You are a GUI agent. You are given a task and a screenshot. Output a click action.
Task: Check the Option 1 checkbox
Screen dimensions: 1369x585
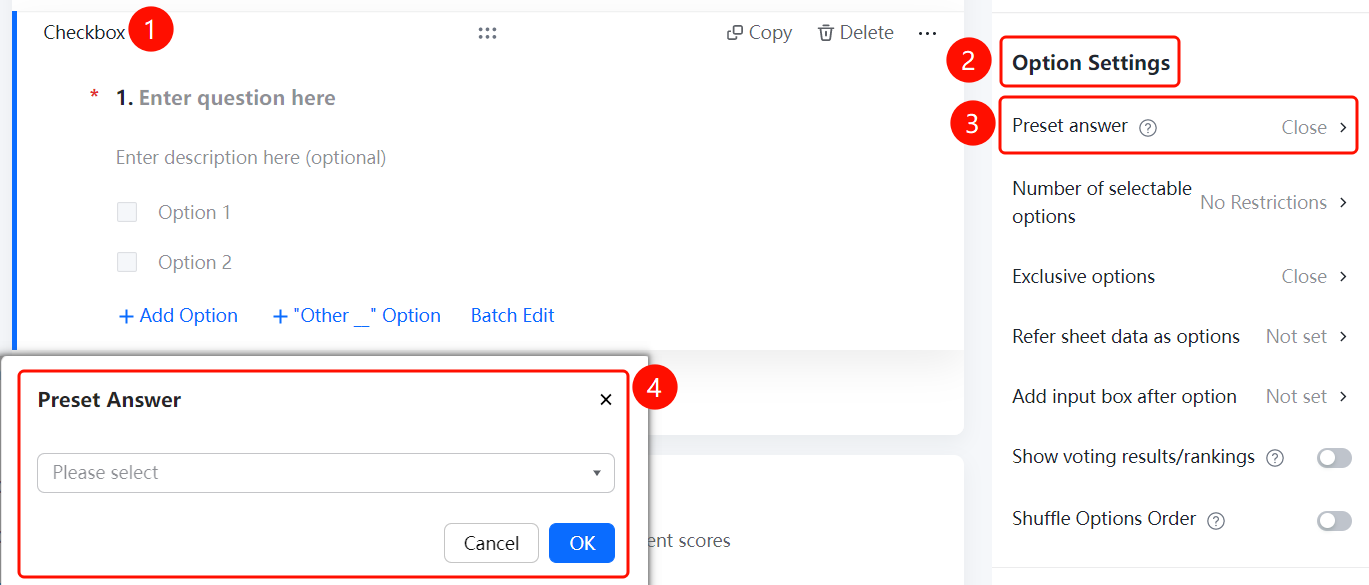[x=127, y=212]
